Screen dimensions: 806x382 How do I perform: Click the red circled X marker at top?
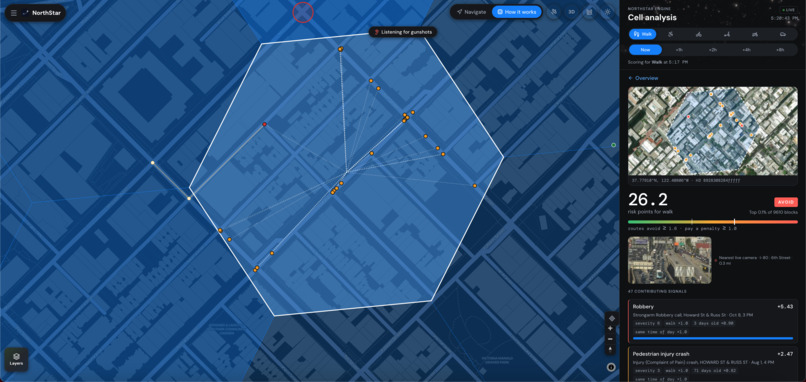(303, 12)
